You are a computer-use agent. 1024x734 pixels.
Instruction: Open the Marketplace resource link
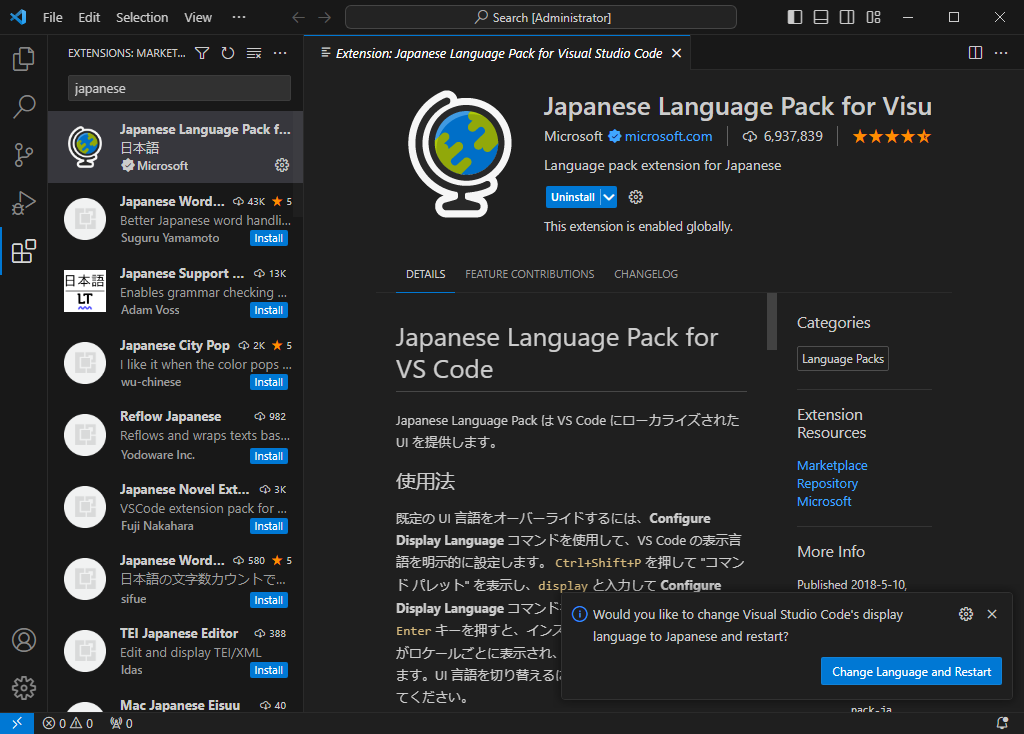(x=832, y=466)
